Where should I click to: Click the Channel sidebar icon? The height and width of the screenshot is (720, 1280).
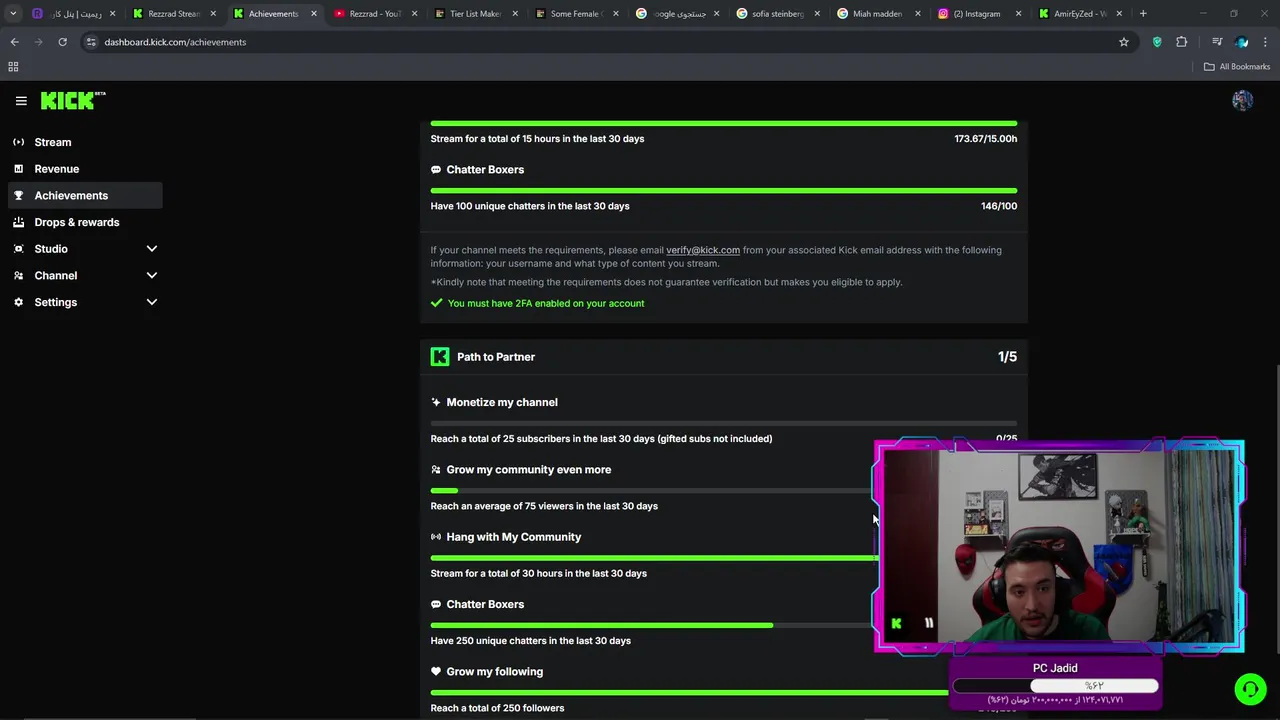(18, 276)
